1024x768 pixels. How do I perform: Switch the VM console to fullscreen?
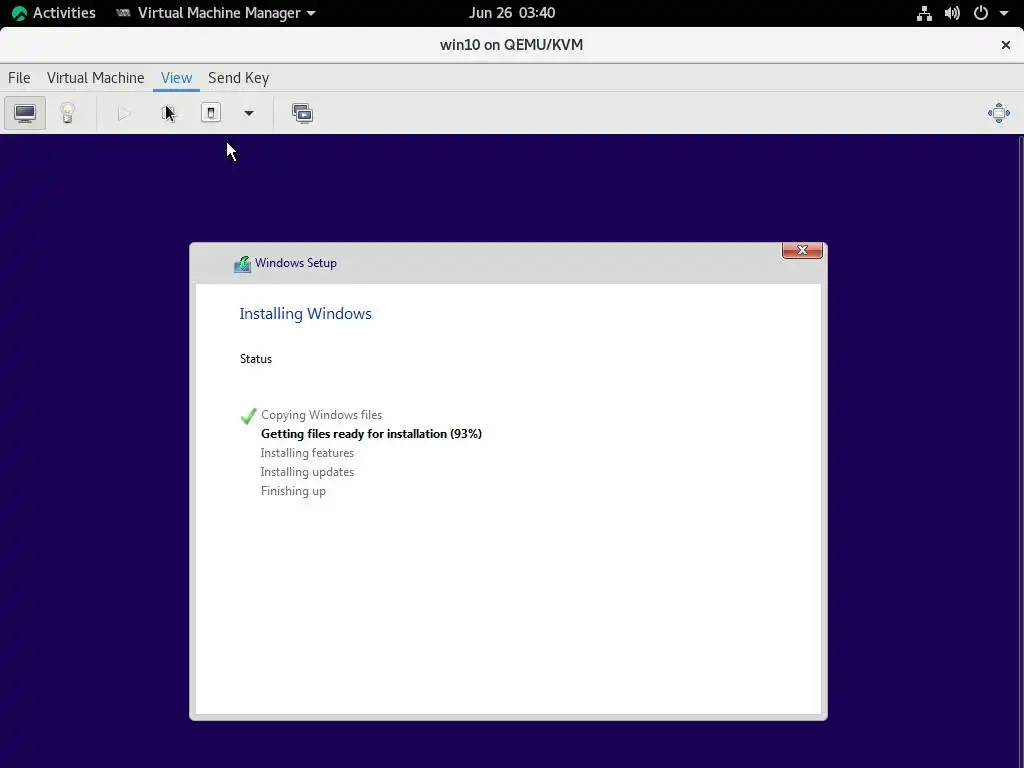[x=999, y=113]
